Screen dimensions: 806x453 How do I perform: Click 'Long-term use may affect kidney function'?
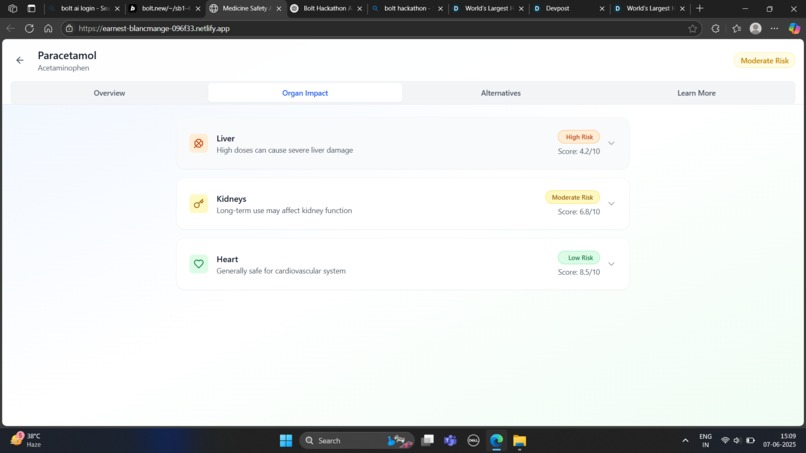pyautogui.click(x=284, y=210)
